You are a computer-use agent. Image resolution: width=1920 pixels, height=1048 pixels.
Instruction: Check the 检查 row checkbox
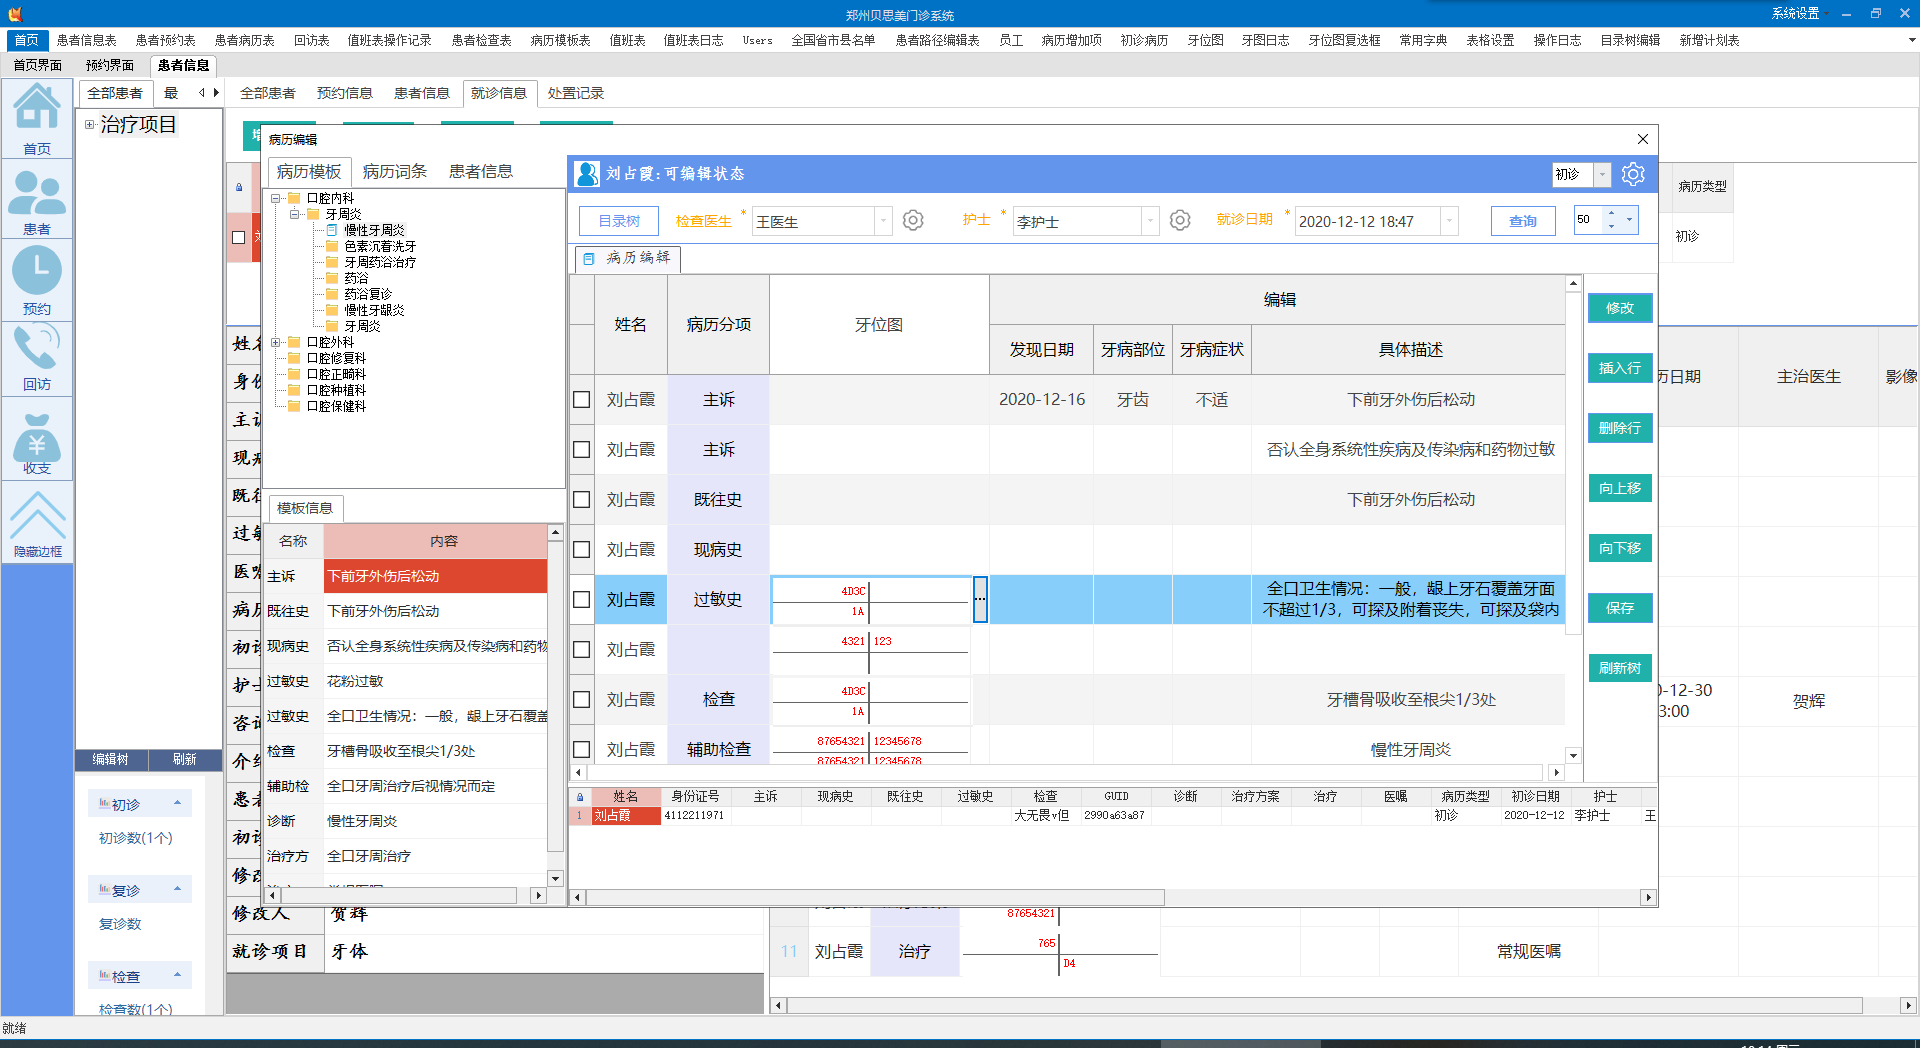click(x=581, y=700)
